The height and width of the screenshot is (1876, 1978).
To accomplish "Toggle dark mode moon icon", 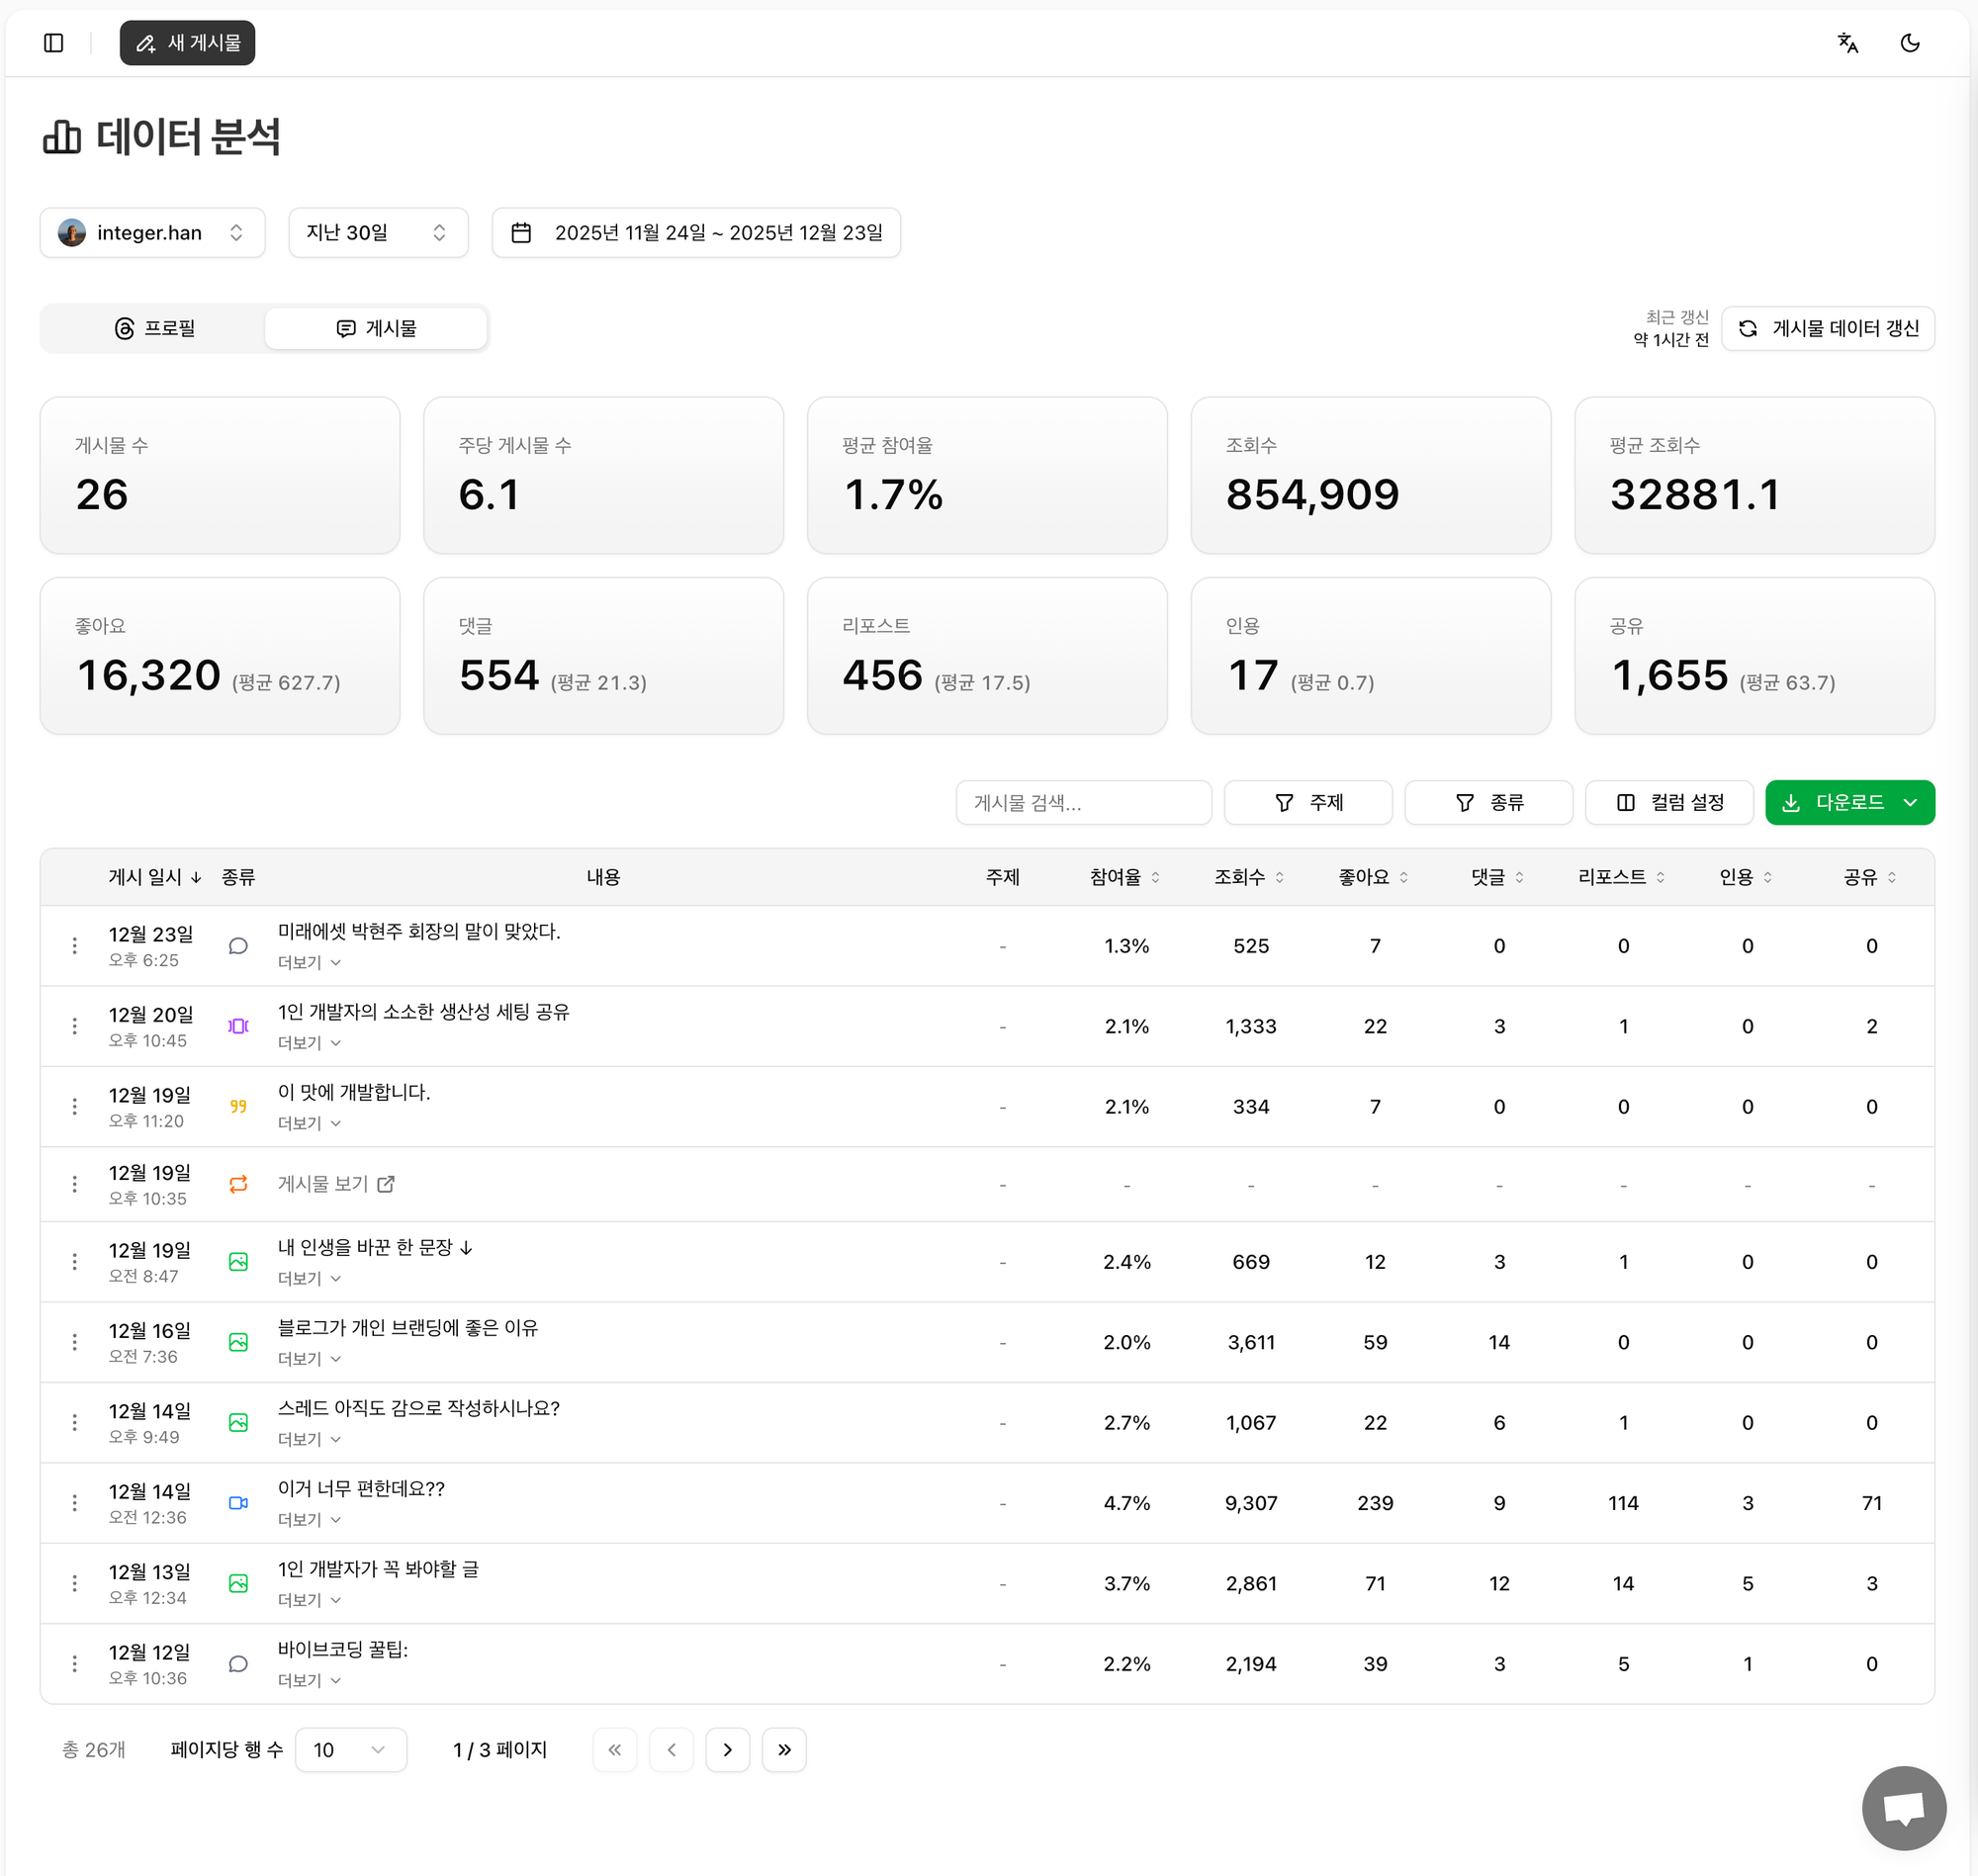I will point(1909,43).
